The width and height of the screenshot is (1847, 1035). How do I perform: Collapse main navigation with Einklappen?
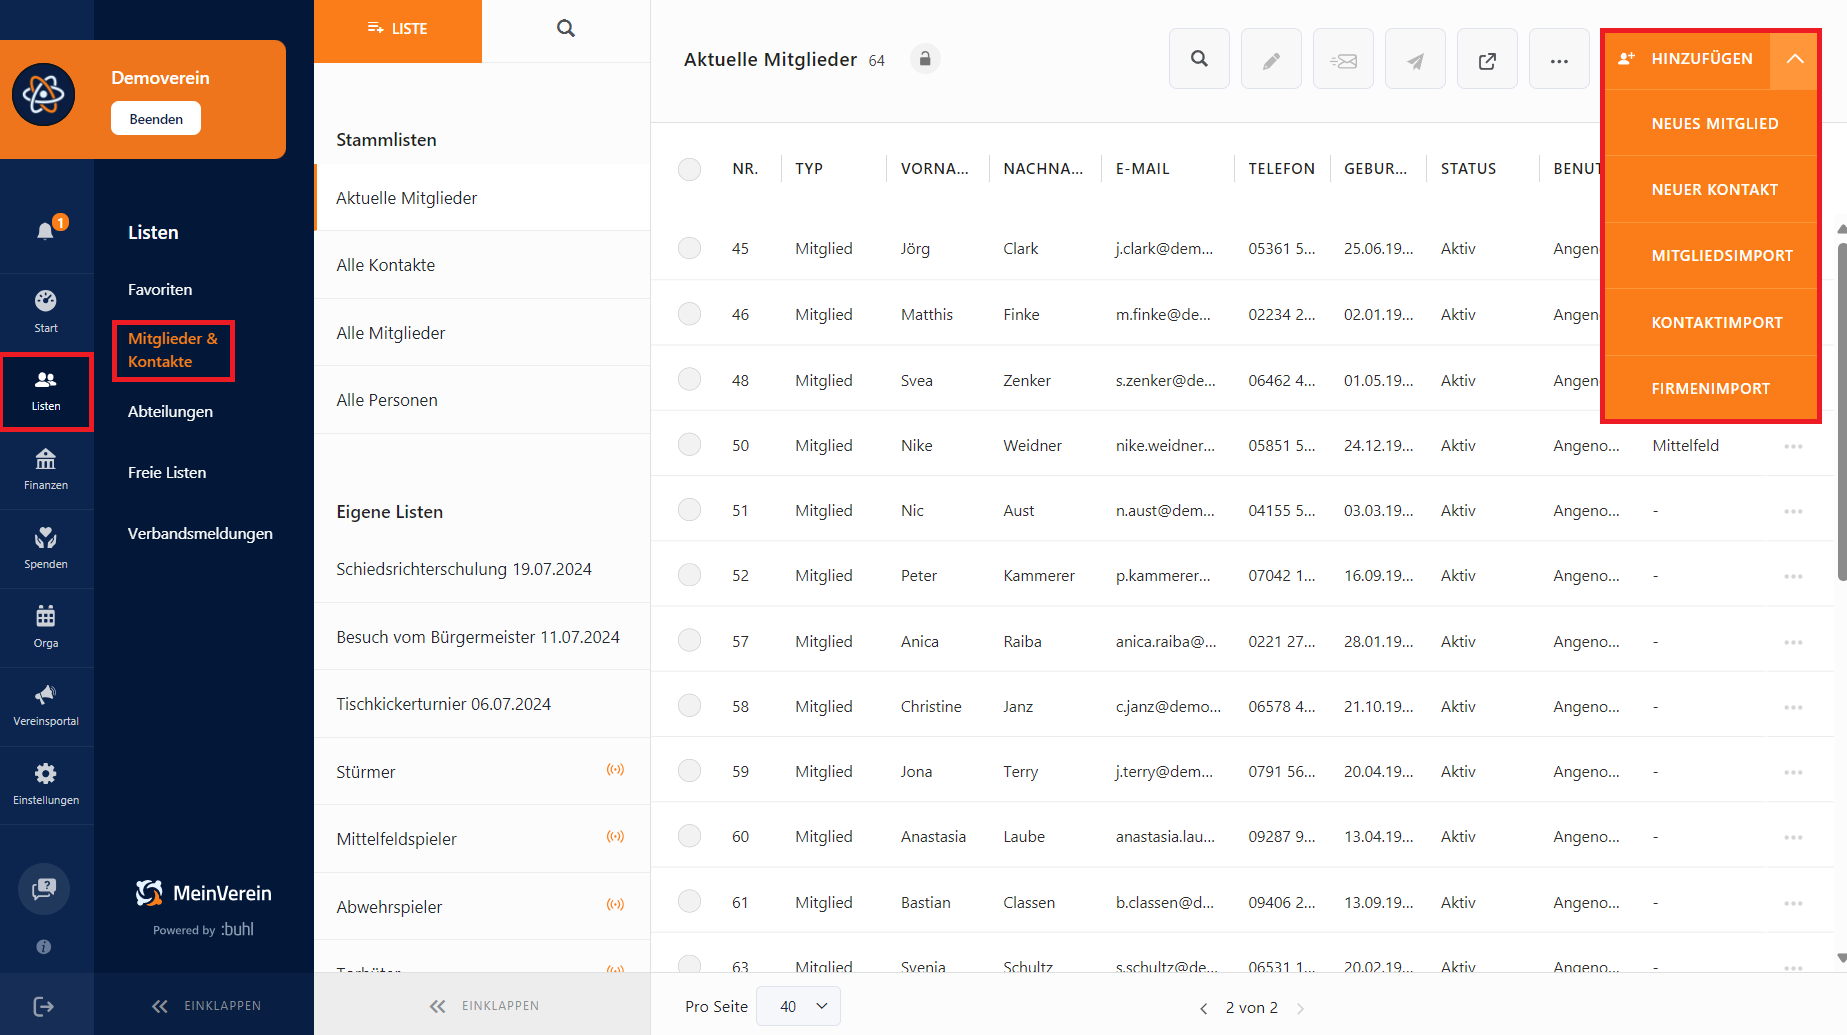tap(206, 1006)
